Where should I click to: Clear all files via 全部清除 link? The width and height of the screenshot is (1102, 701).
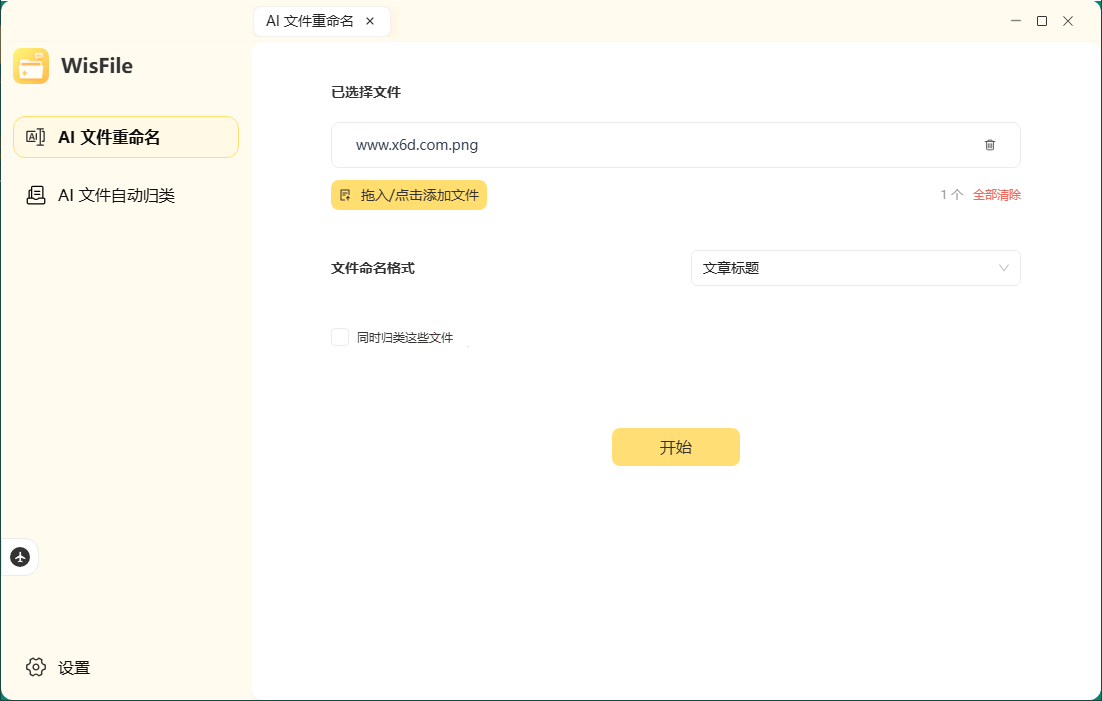coord(996,194)
